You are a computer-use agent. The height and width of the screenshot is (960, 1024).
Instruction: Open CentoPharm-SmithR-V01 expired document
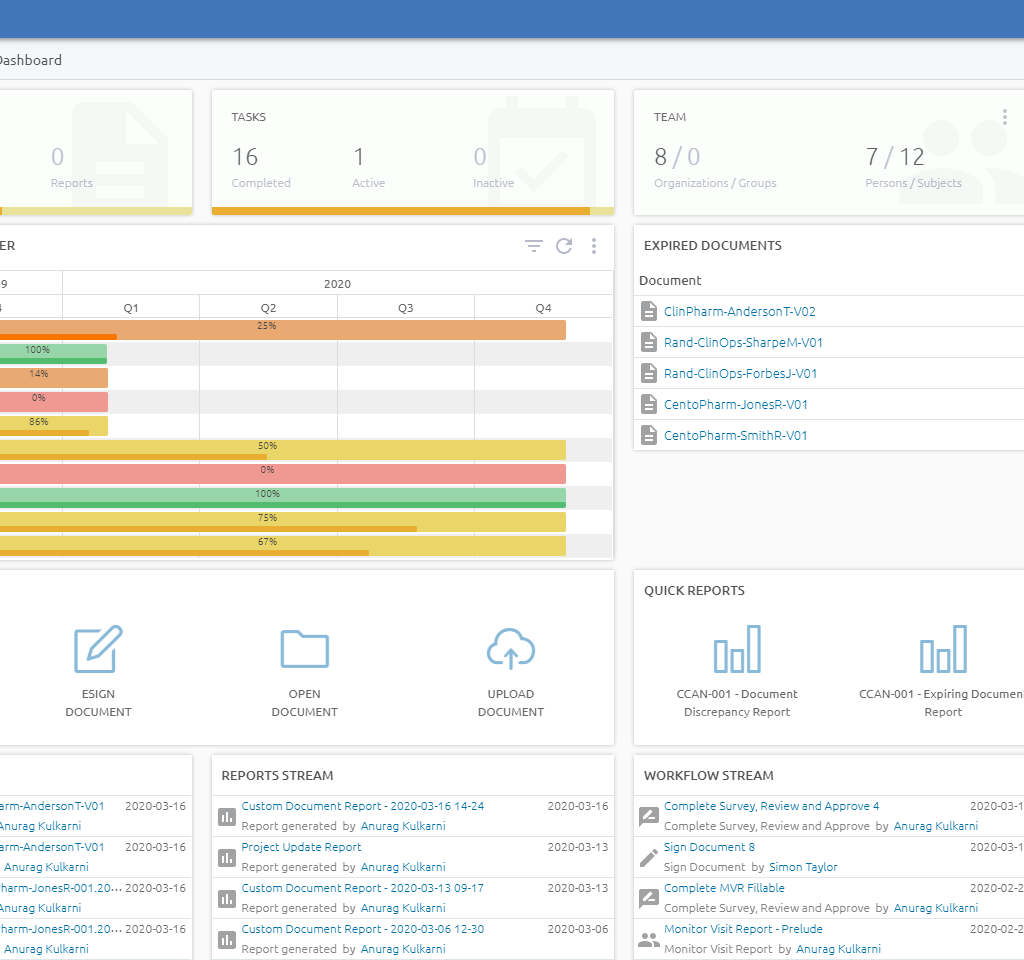click(x=735, y=436)
